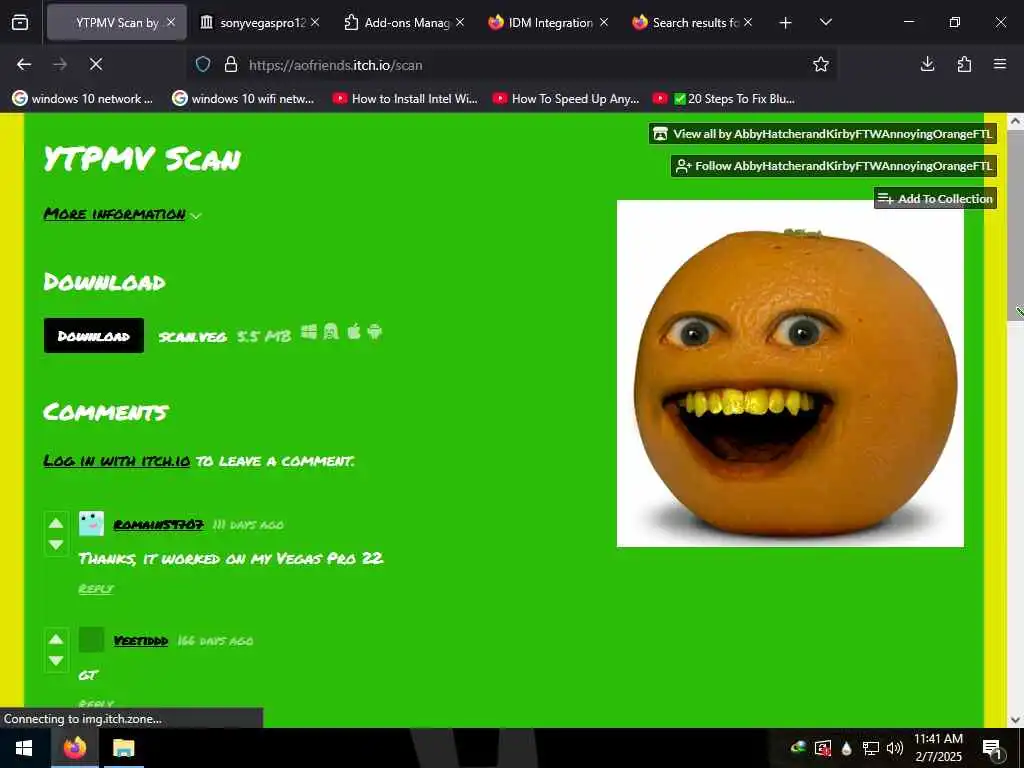Switch to the sonyvegaspro12 tab

click(259, 23)
